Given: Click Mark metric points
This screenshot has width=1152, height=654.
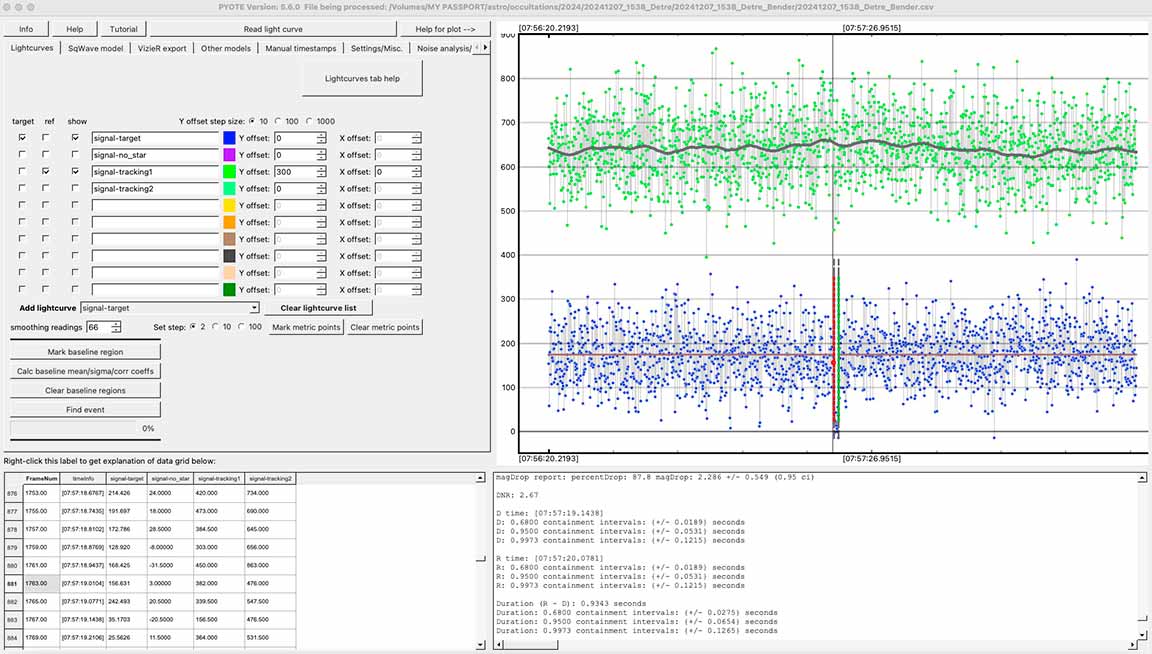Looking at the screenshot, I should click(x=306, y=328).
